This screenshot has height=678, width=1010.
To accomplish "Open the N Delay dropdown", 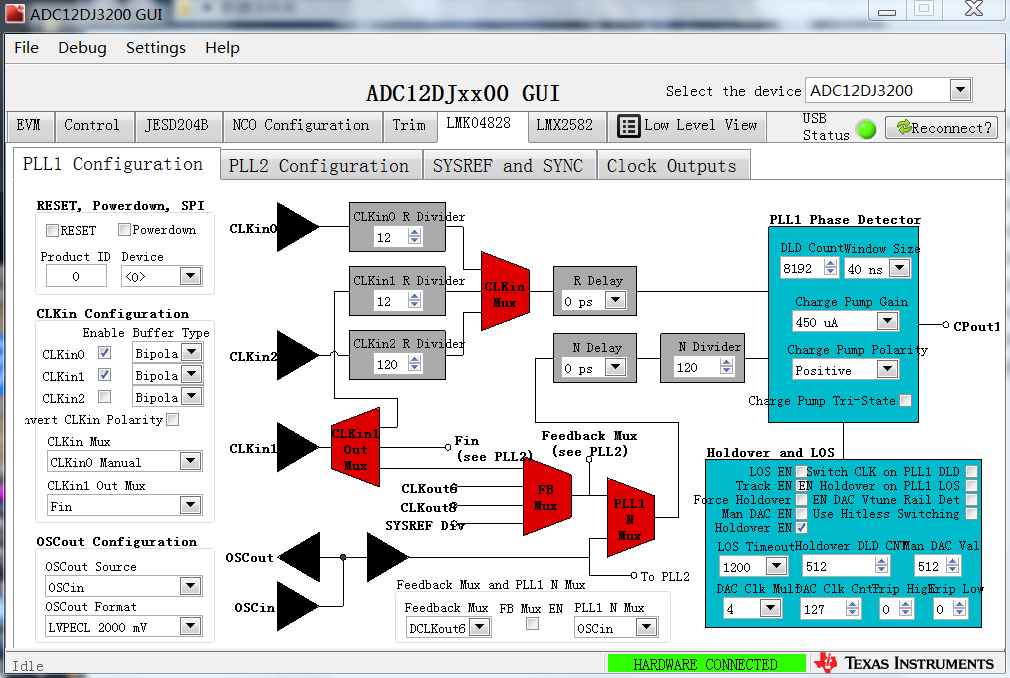I will click(x=615, y=367).
